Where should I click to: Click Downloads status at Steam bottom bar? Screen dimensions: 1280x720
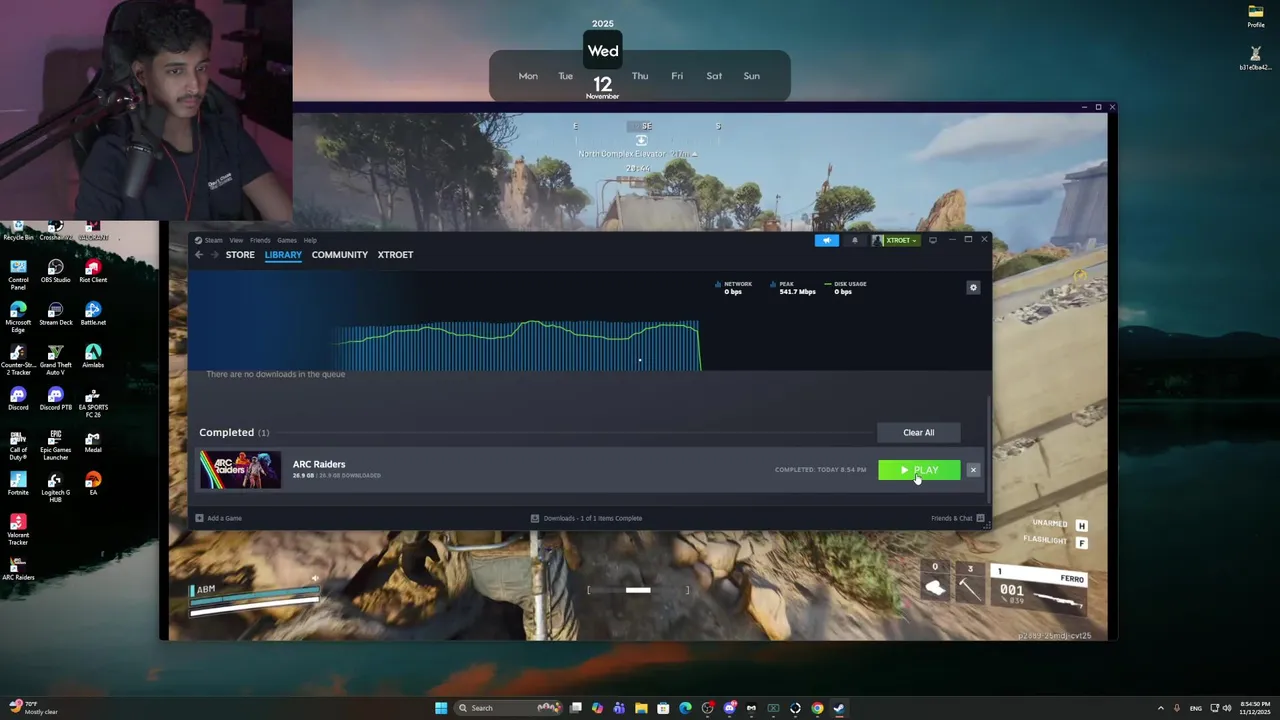[586, 518]
